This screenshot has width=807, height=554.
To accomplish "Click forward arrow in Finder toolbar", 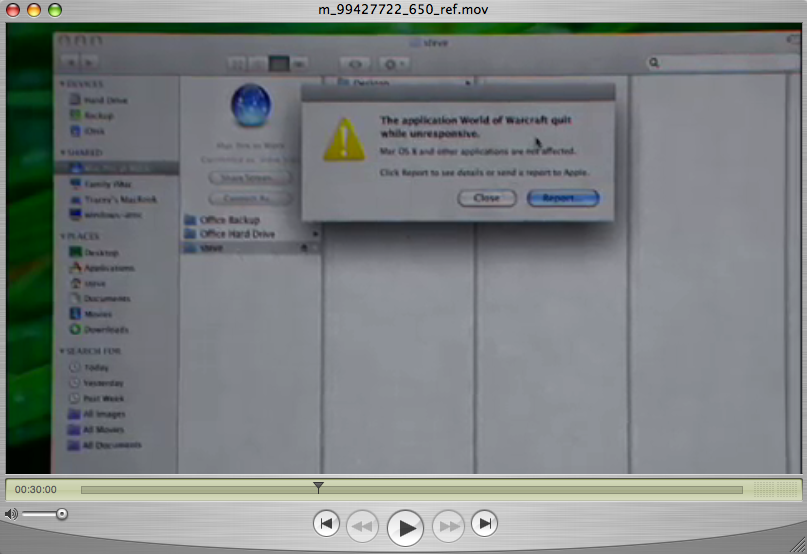I will click(89, 63).
